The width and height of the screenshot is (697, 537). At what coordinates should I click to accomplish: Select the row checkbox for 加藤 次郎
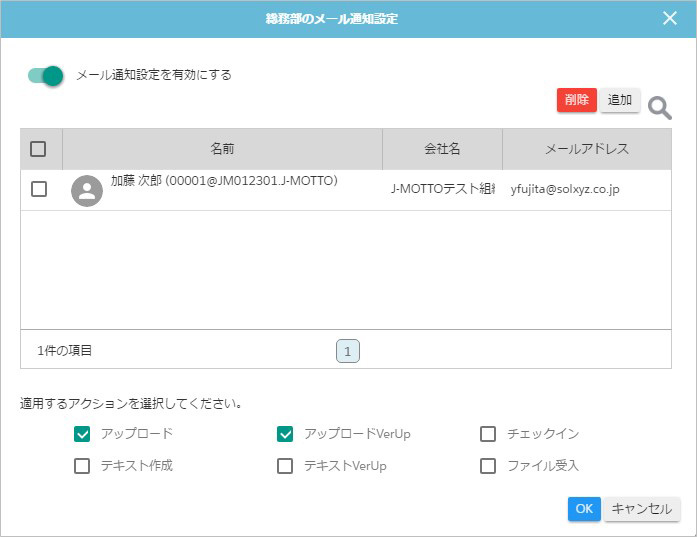pyautogui.click(x=39, y=189)
